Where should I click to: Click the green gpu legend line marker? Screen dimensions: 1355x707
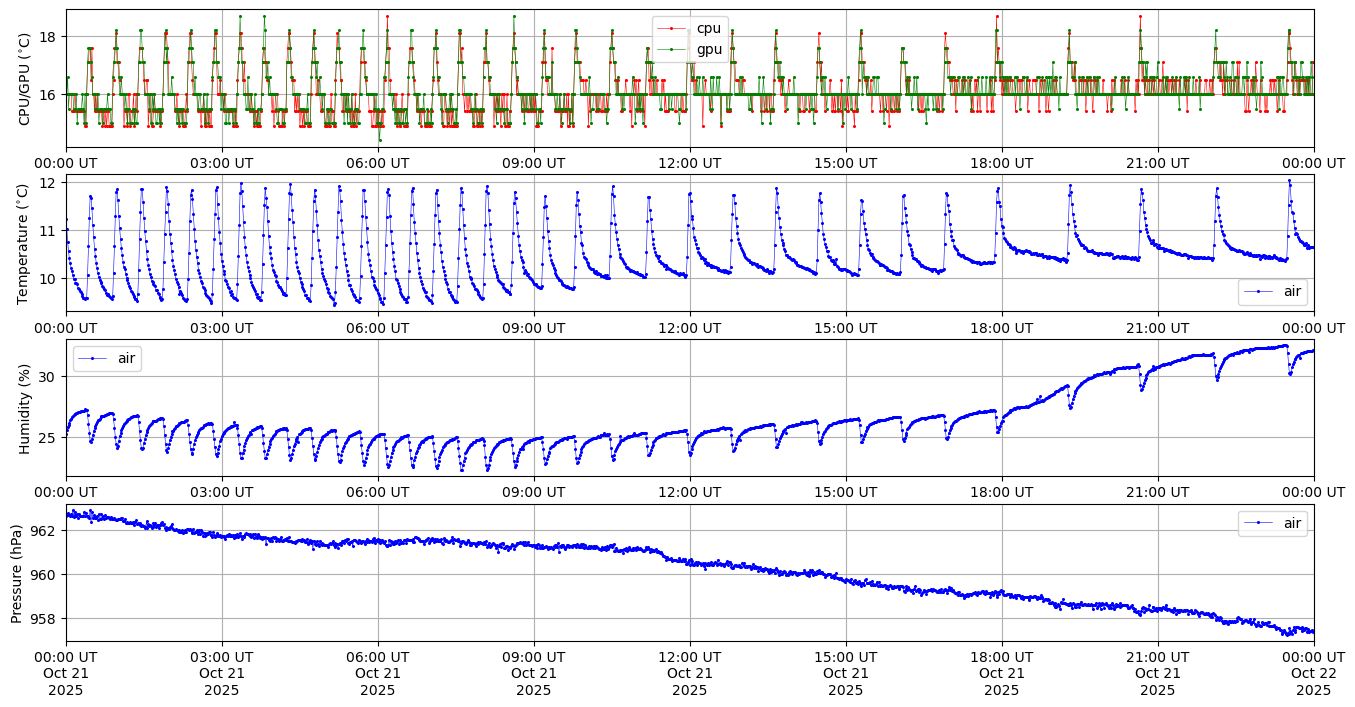coord(673,48)
